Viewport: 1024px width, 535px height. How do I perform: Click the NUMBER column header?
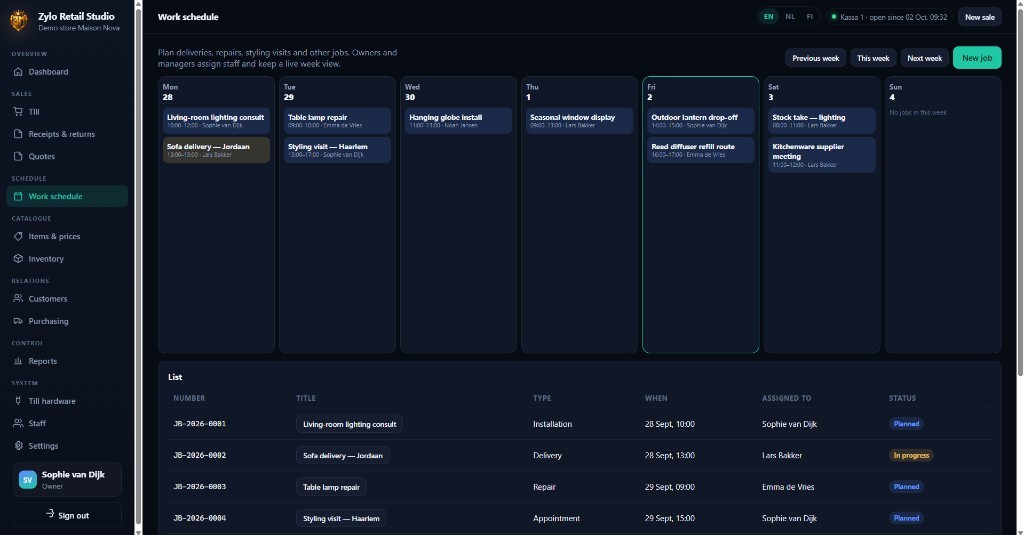tap(189, 398)
